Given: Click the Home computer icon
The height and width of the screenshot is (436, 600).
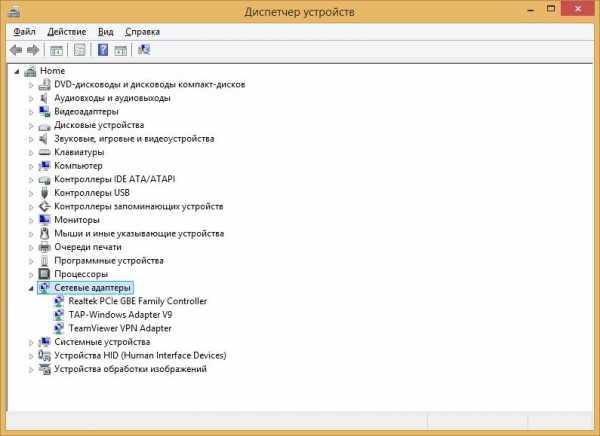Looking at the screenshot, I should coord(30,71).
